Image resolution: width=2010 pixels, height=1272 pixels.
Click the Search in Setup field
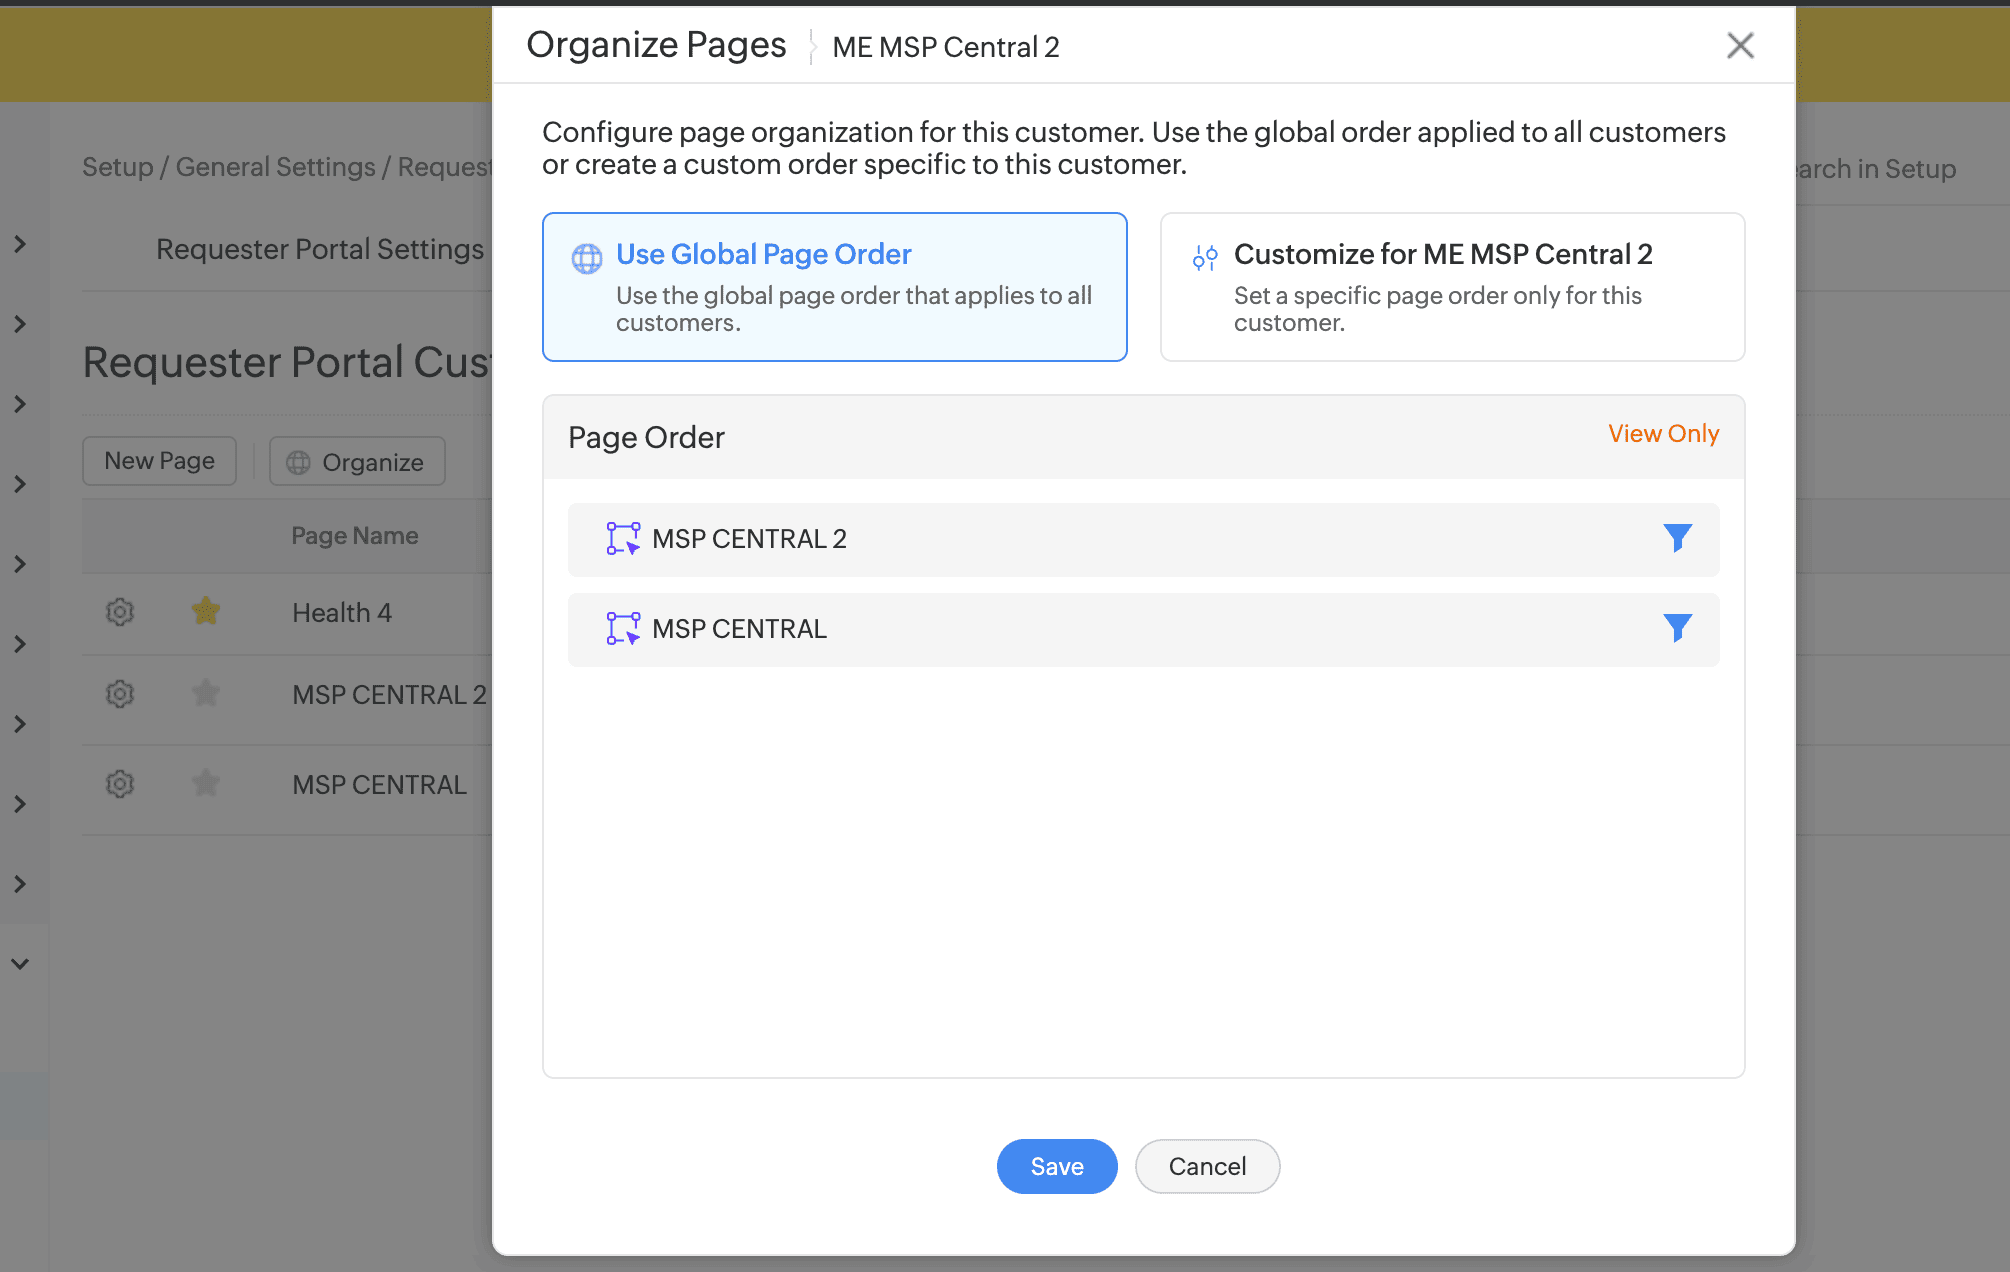click(1875, 169)
